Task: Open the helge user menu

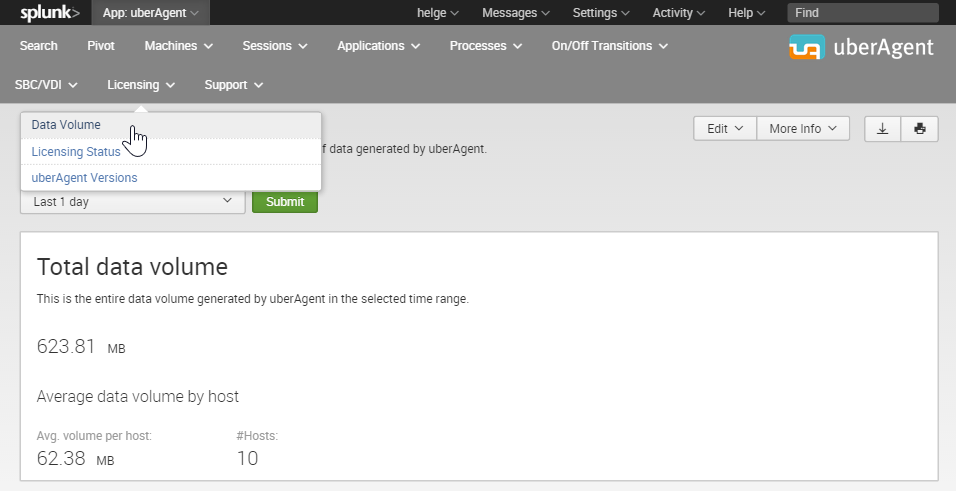Action: 438,13
